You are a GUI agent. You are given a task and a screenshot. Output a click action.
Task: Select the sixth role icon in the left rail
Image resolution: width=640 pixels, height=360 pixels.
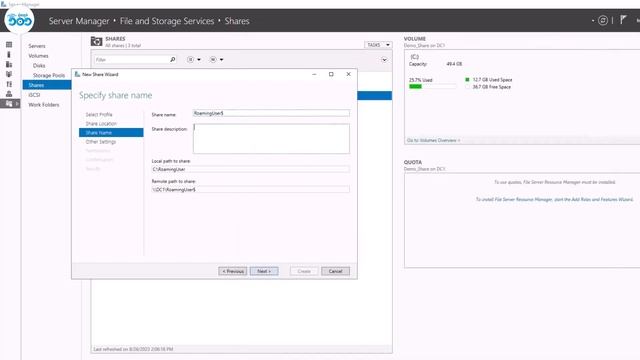(9, 94)
